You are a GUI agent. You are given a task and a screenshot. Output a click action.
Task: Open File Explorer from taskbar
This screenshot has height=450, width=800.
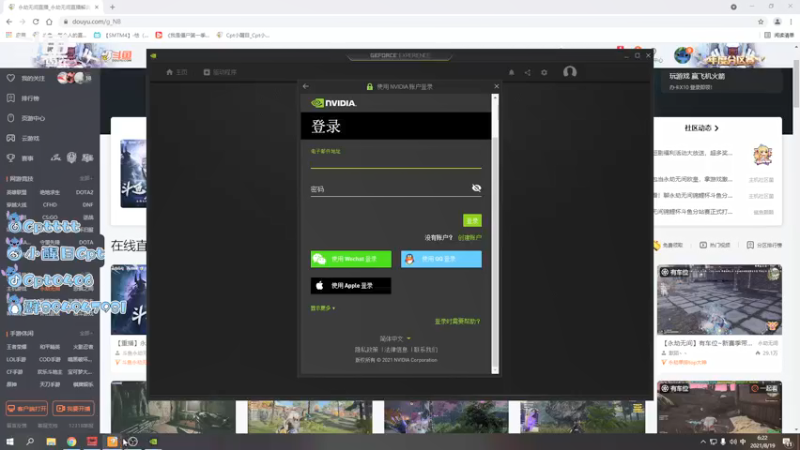[51, 441]
